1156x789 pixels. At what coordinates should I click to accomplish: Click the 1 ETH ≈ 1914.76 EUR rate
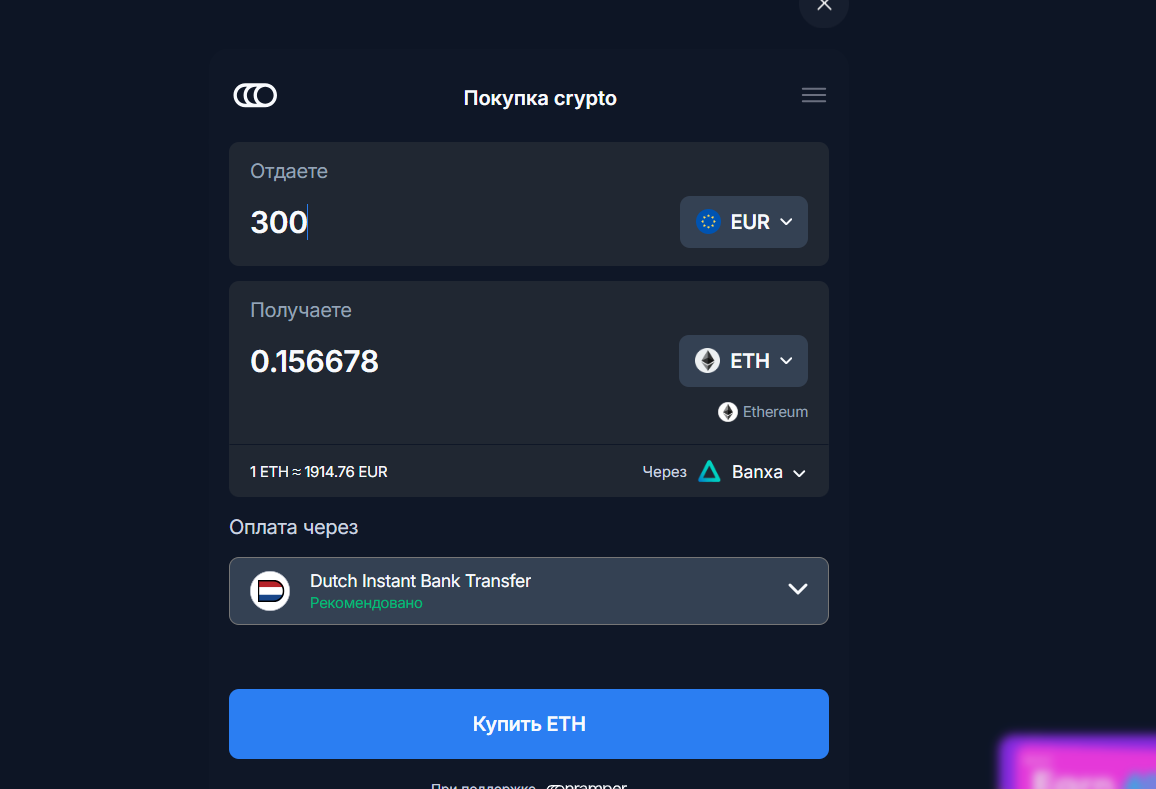(x=318, y=472)
